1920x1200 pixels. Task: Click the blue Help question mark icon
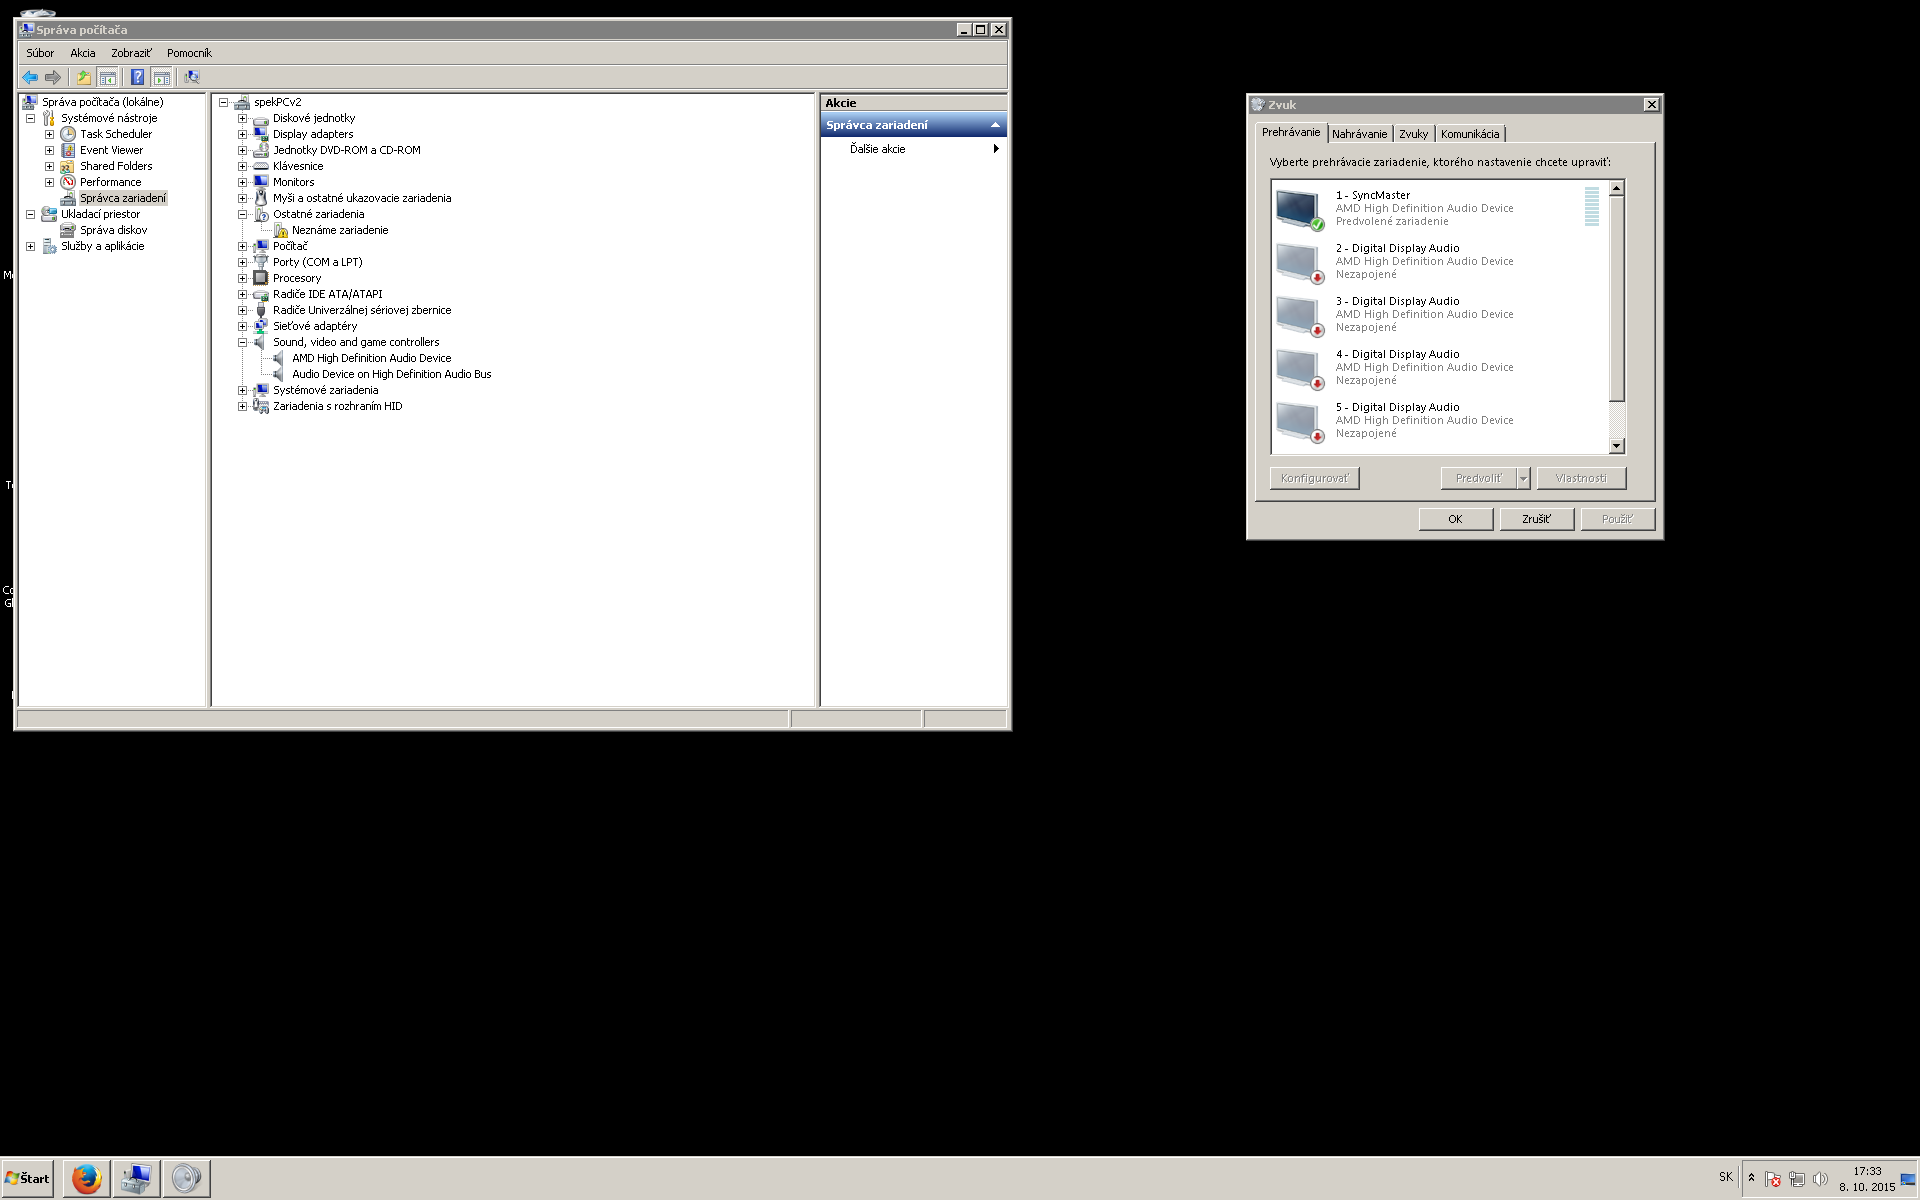tap(137, 77)
